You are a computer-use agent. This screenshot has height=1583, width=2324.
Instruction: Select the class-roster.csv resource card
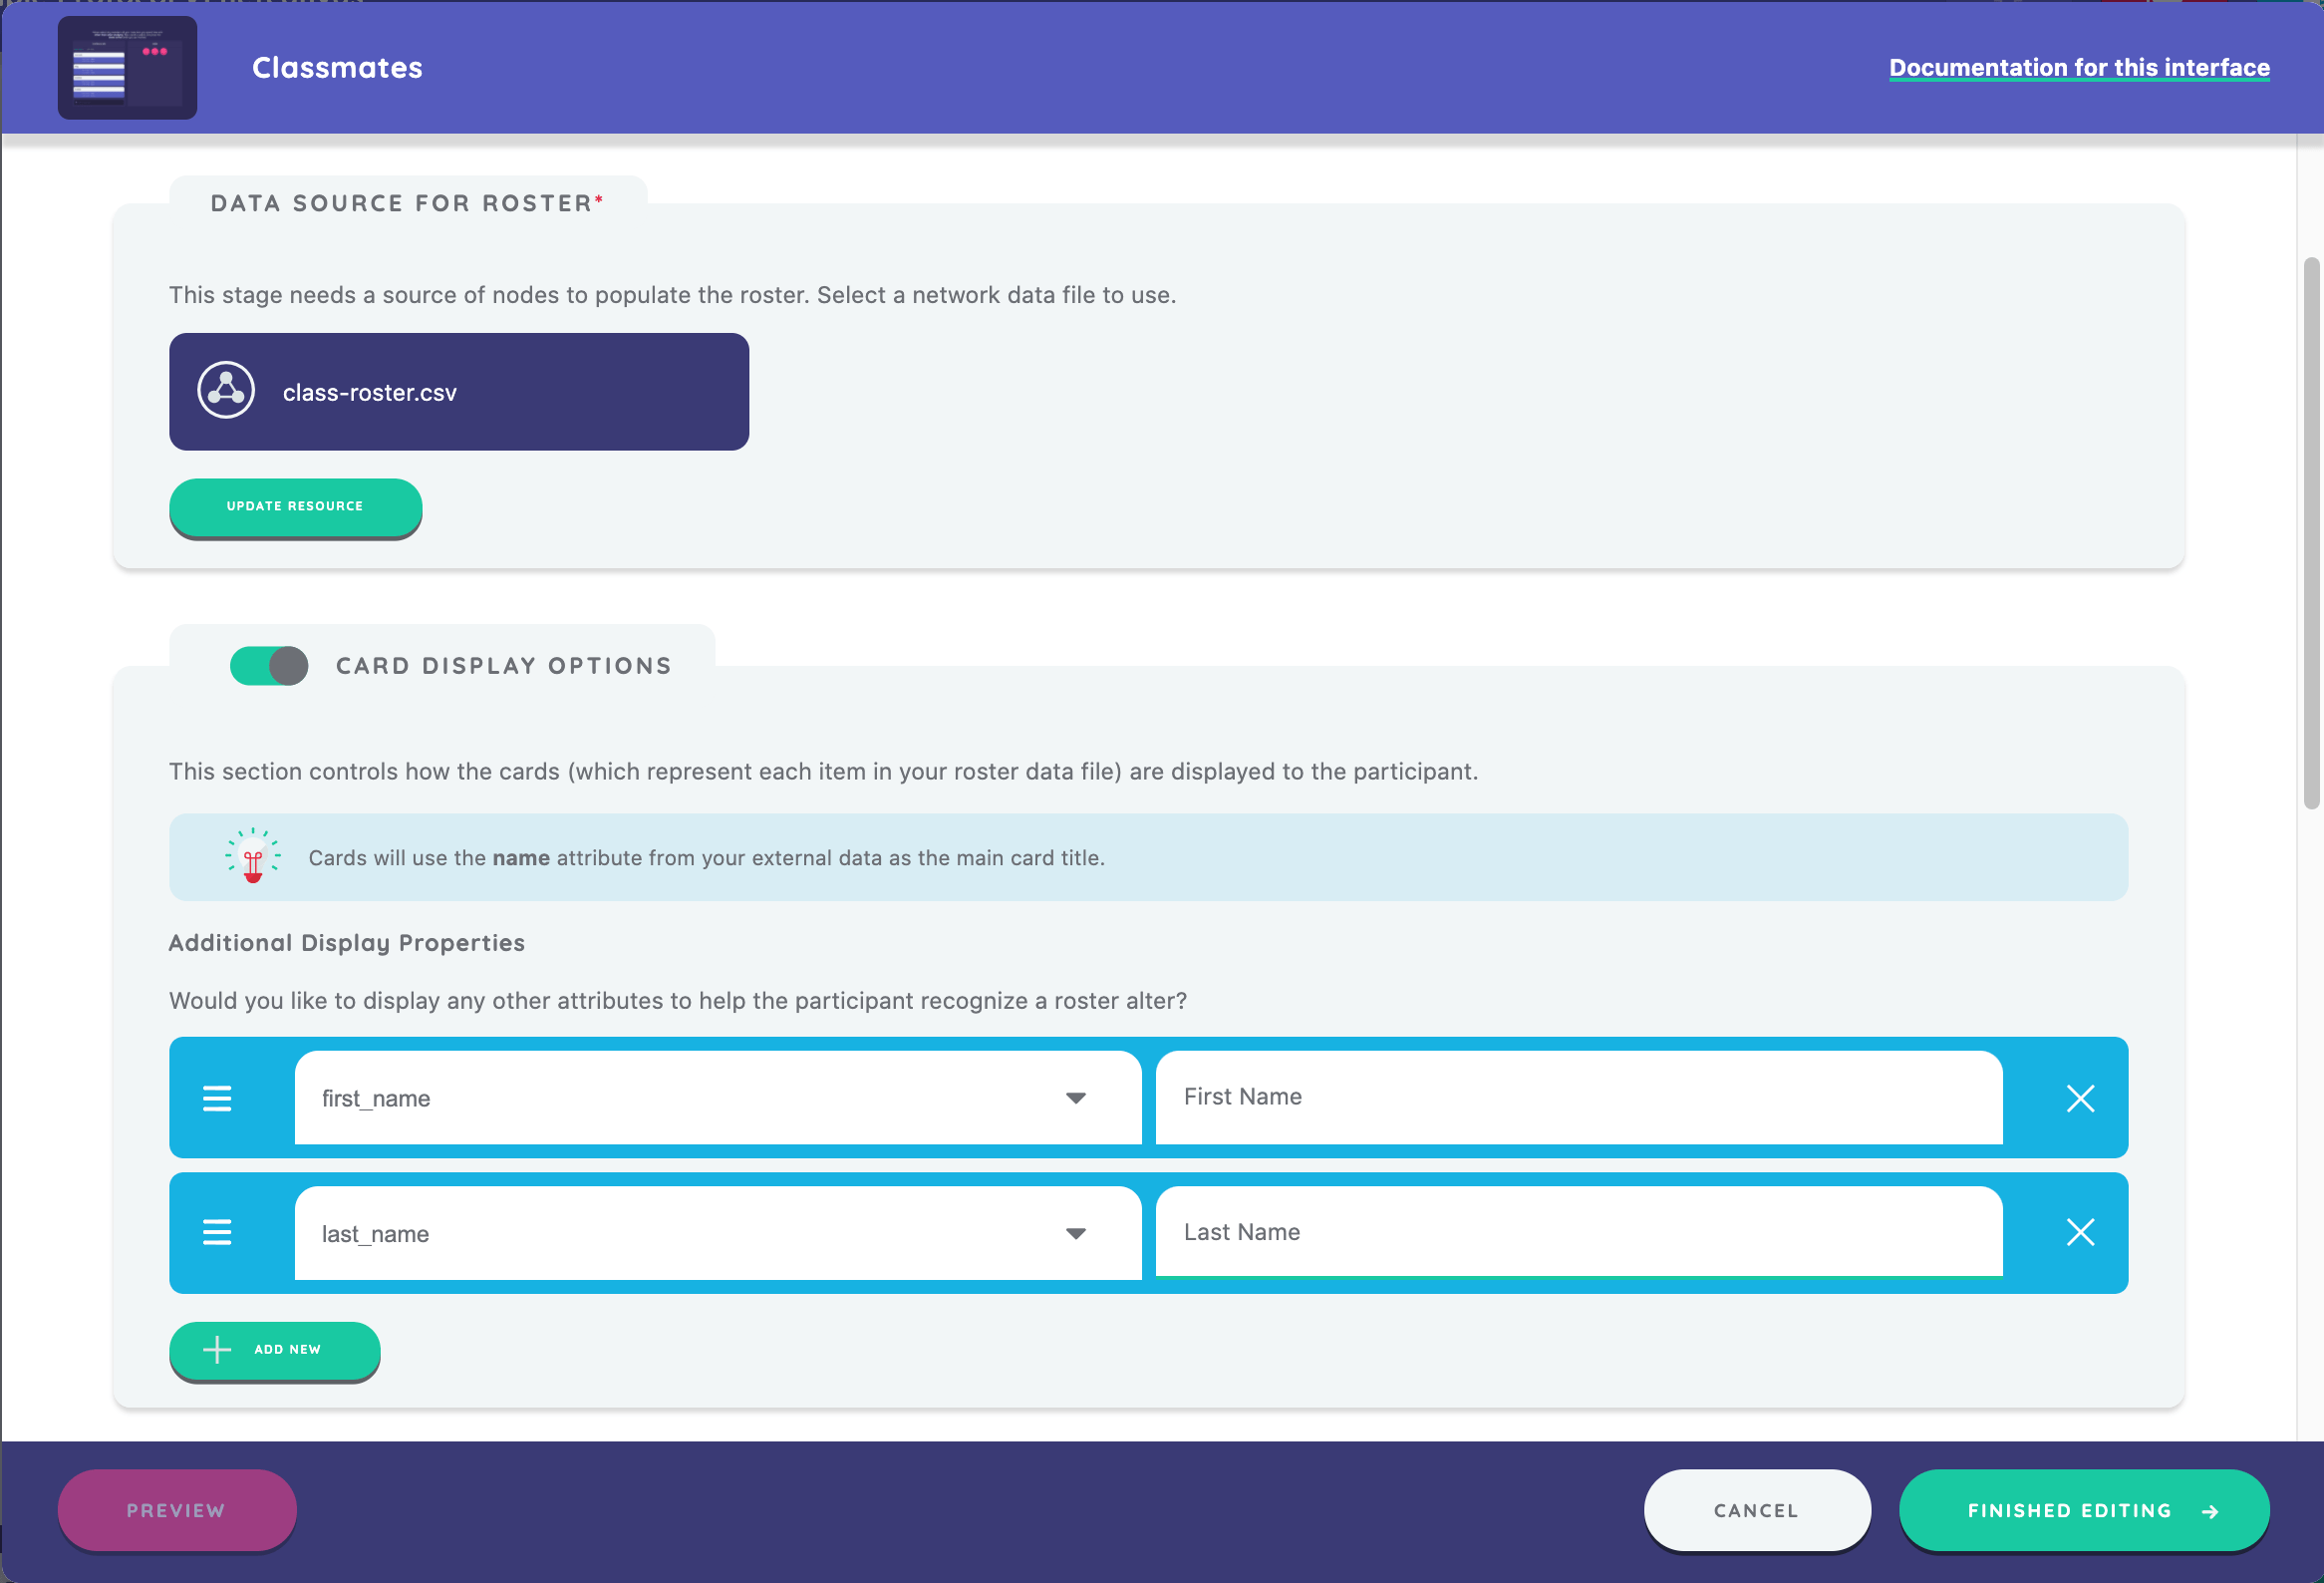[x=459, y=392]
